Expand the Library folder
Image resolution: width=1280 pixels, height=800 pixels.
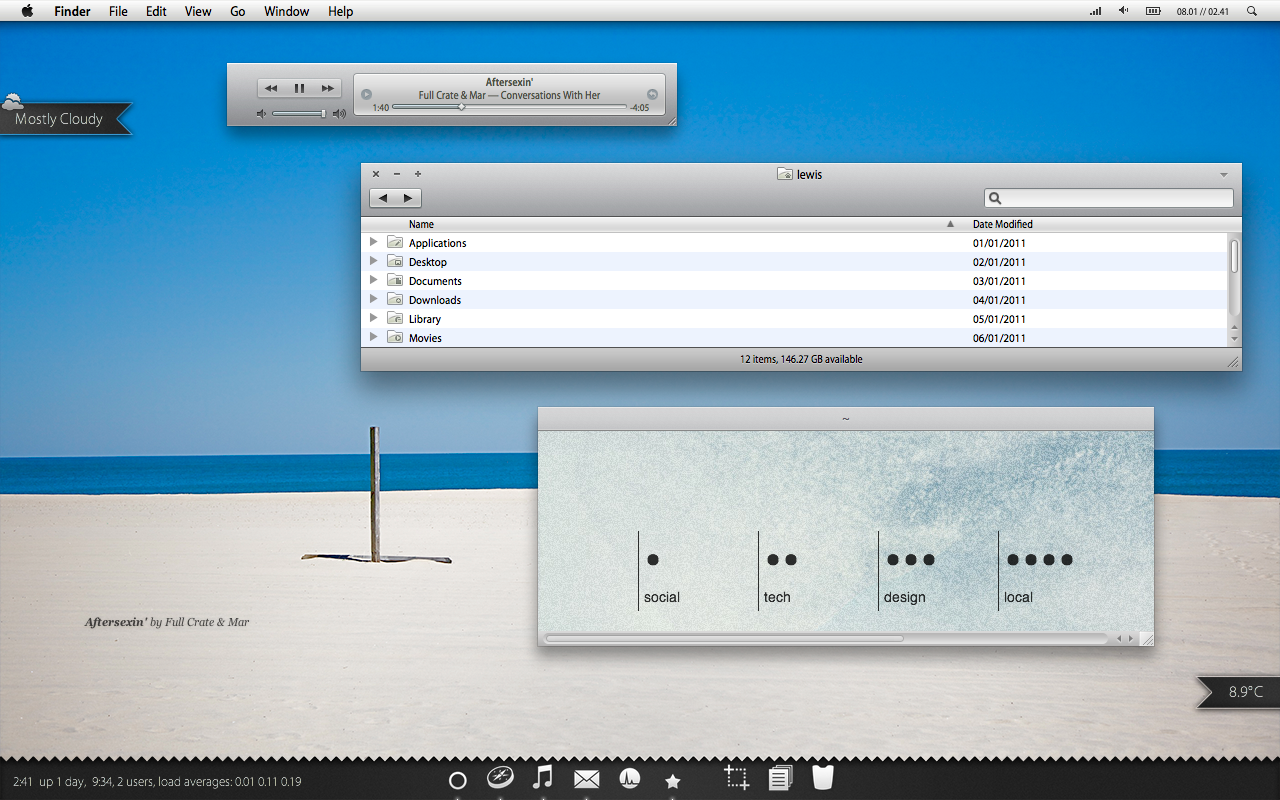point(374,318)
